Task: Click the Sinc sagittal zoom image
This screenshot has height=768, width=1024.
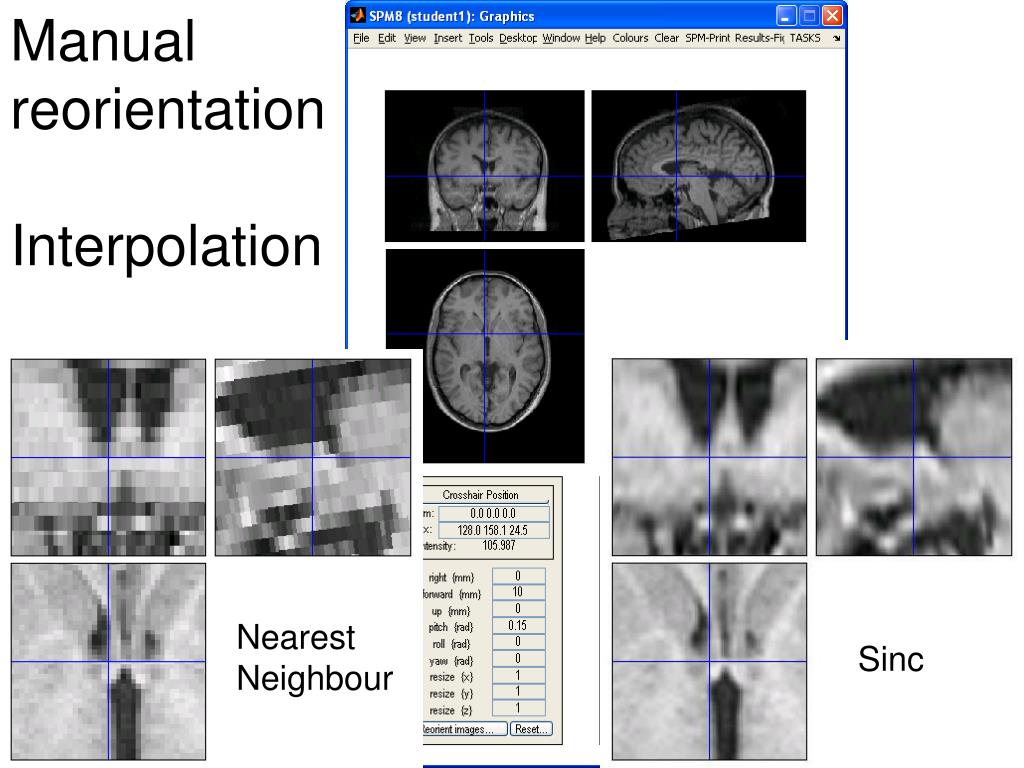Action: 914,457
